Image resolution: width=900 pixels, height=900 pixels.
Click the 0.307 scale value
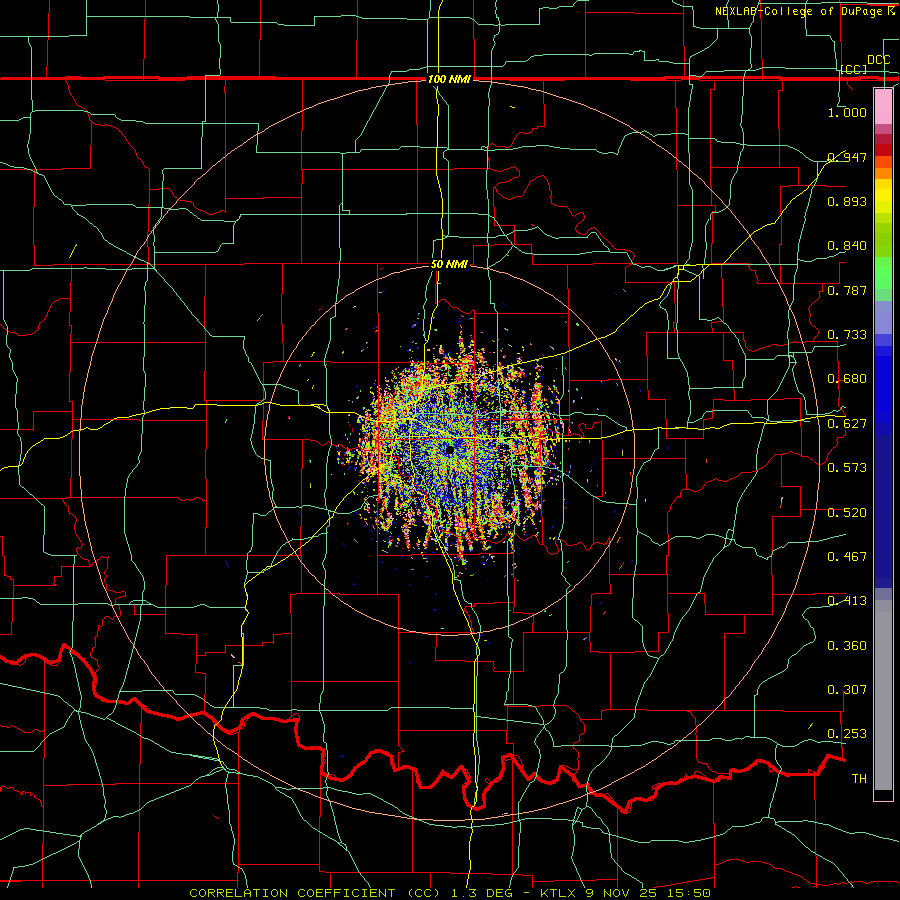click(x=847, y=690)
